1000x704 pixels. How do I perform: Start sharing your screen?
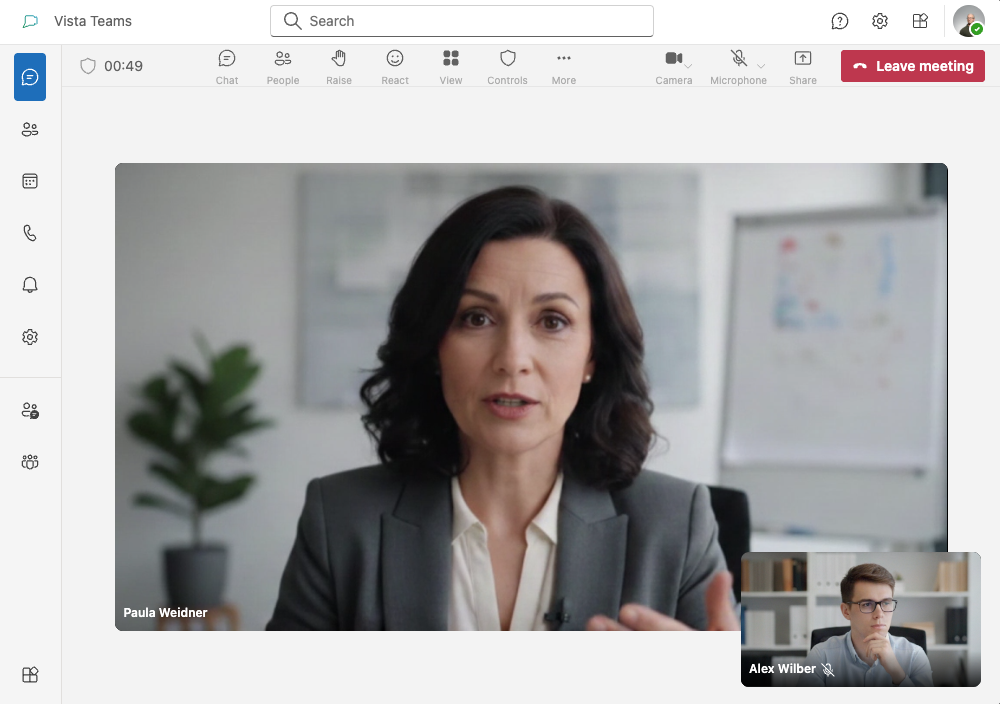click(803, 65)
